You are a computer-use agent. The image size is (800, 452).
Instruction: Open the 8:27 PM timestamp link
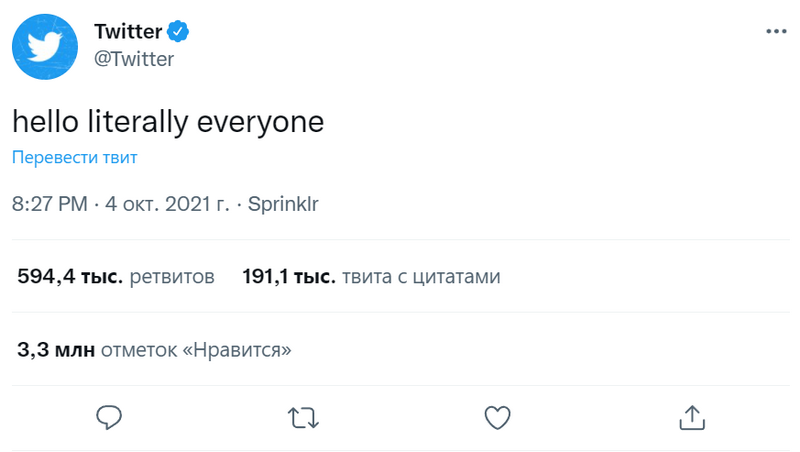50,204
